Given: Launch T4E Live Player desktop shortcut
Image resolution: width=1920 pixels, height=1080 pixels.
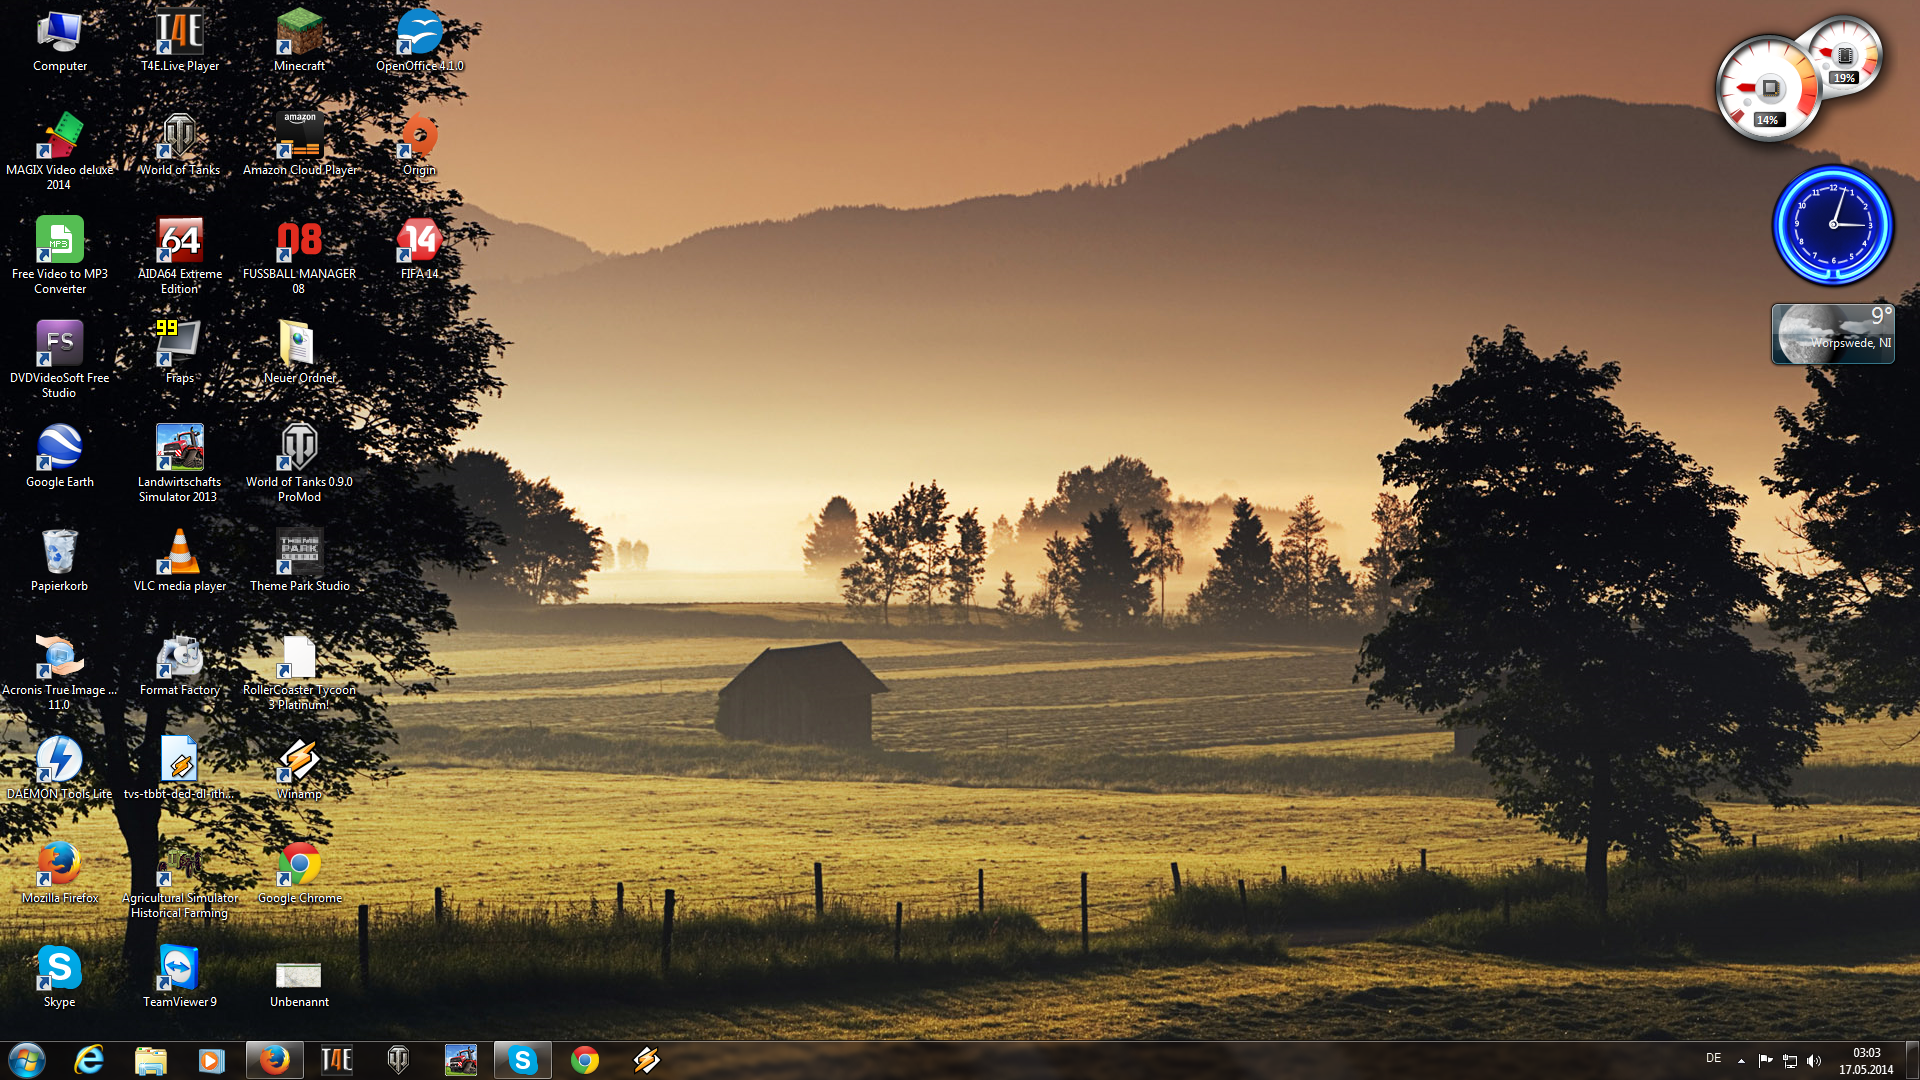Looking at the screenshot, I should 180,41.
